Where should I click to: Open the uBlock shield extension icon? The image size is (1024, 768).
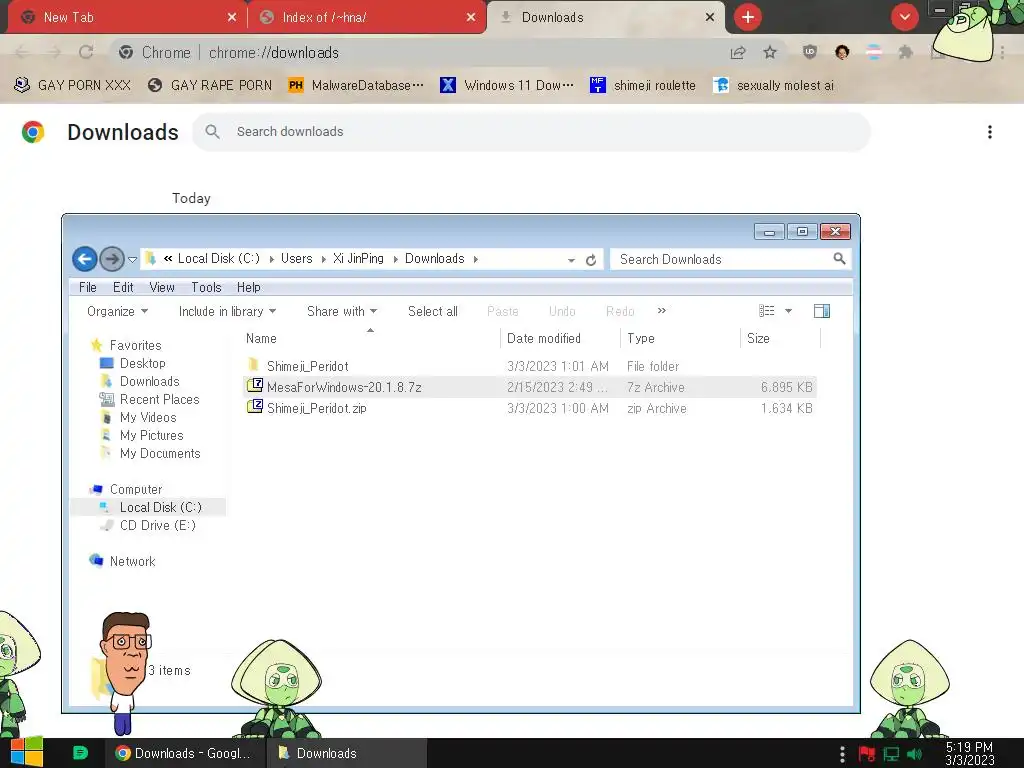click(810, 52)
